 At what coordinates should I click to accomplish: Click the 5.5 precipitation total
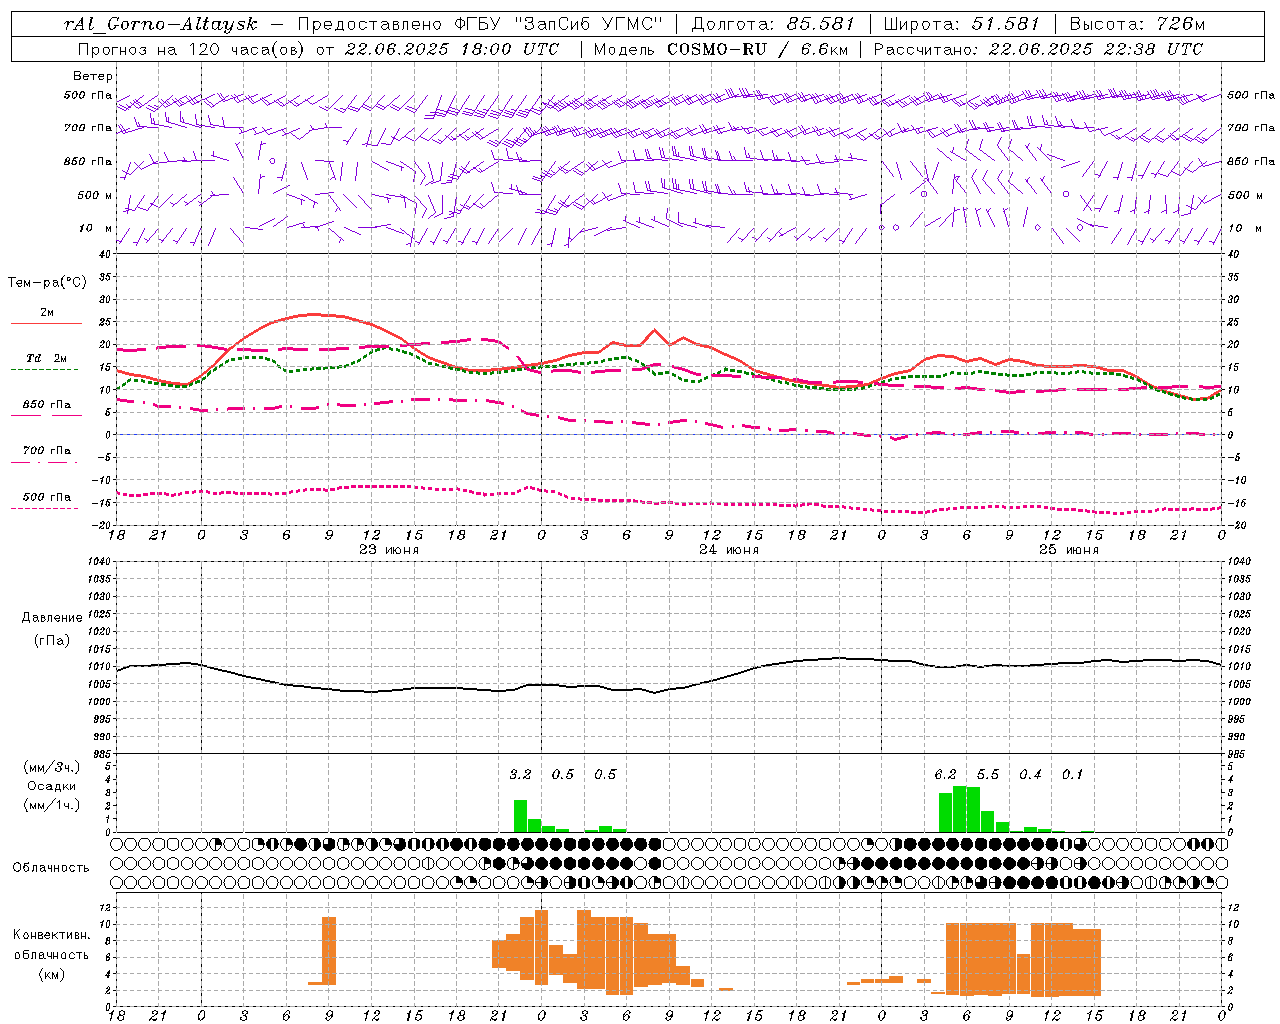[x=988, y=775]
